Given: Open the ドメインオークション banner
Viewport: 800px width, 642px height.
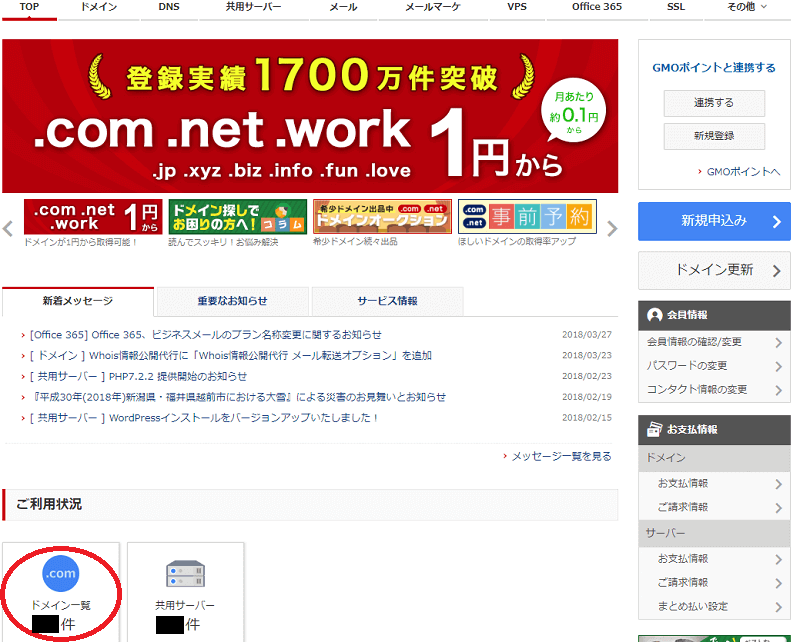Looking at the screenshot, I should 382,217.
